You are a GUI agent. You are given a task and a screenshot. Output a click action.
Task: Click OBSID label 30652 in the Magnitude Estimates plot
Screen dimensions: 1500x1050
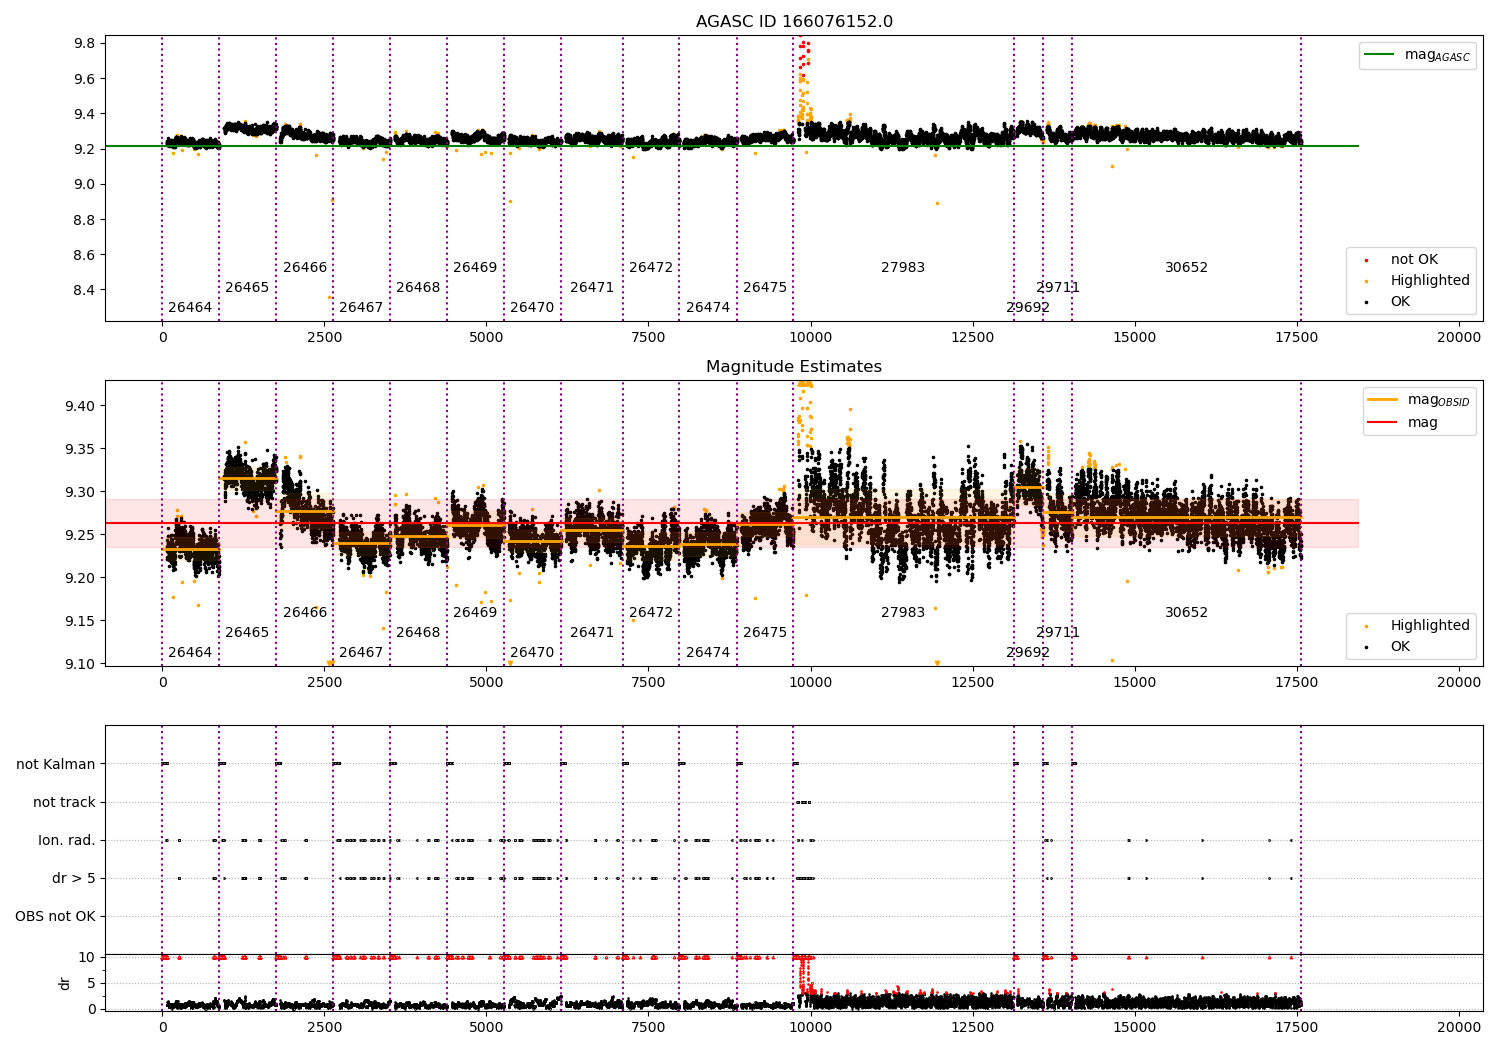click(x=1186, y=613)
